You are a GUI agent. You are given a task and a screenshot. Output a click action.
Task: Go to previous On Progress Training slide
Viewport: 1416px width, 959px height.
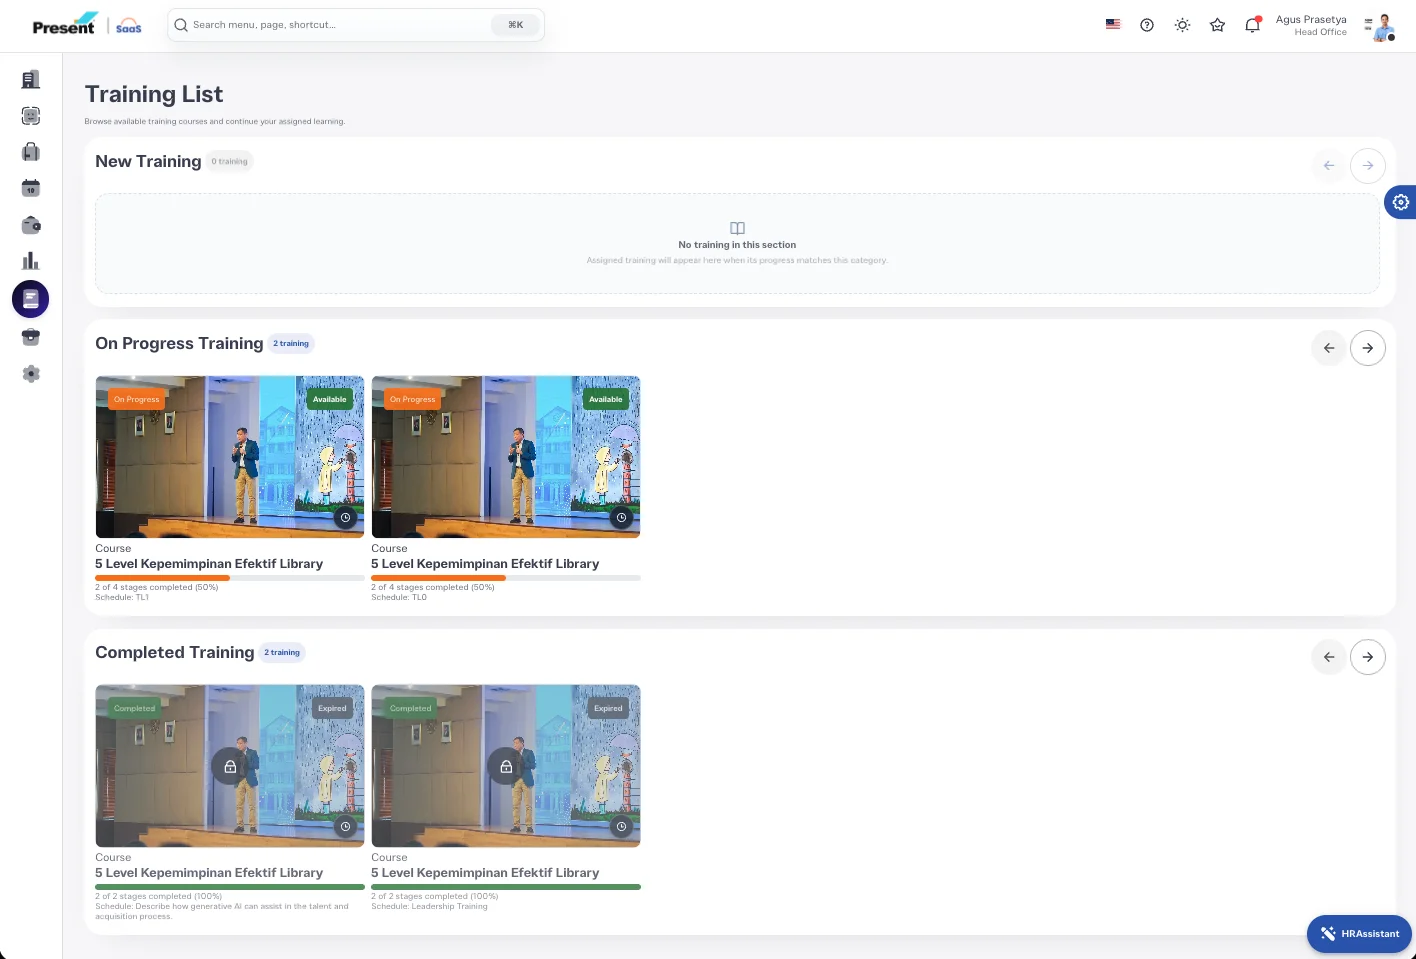[1329, 348]
